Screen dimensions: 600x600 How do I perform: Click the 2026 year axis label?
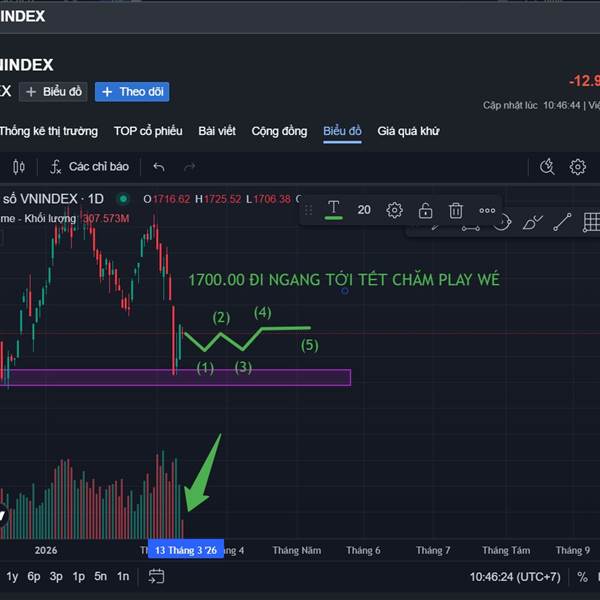point(46,550)
